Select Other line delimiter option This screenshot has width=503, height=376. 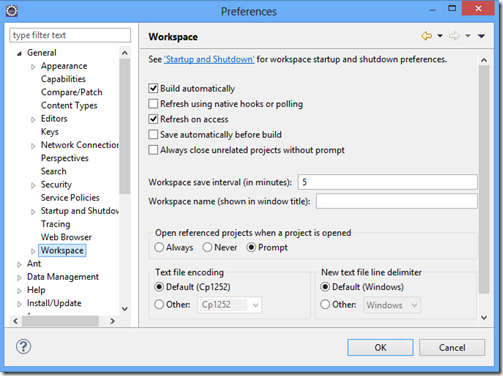325,304
